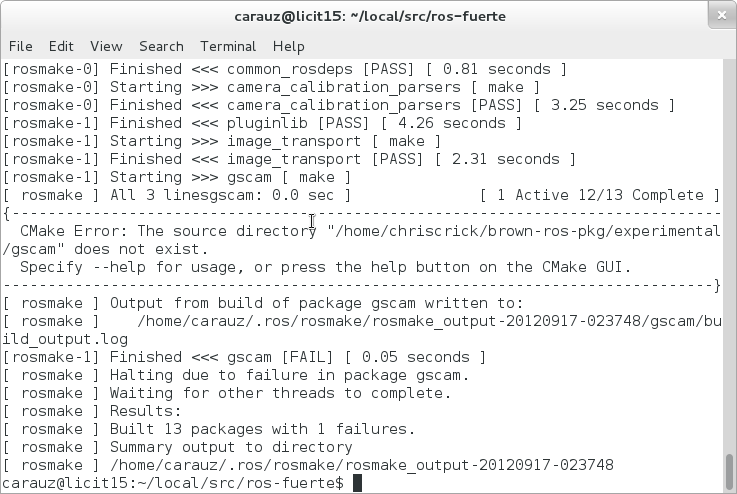
Task: Open the Edit menu
Action: (x=61, y=46)
